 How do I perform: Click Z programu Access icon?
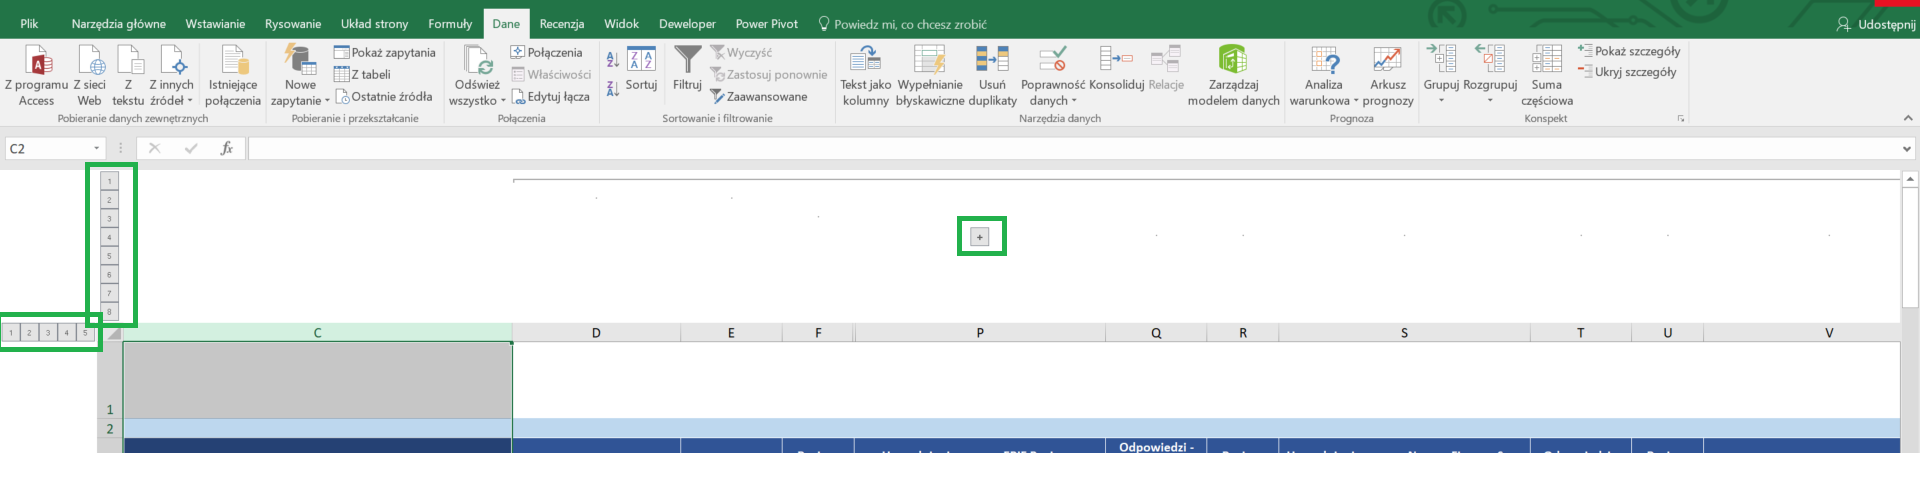(37, 60)
